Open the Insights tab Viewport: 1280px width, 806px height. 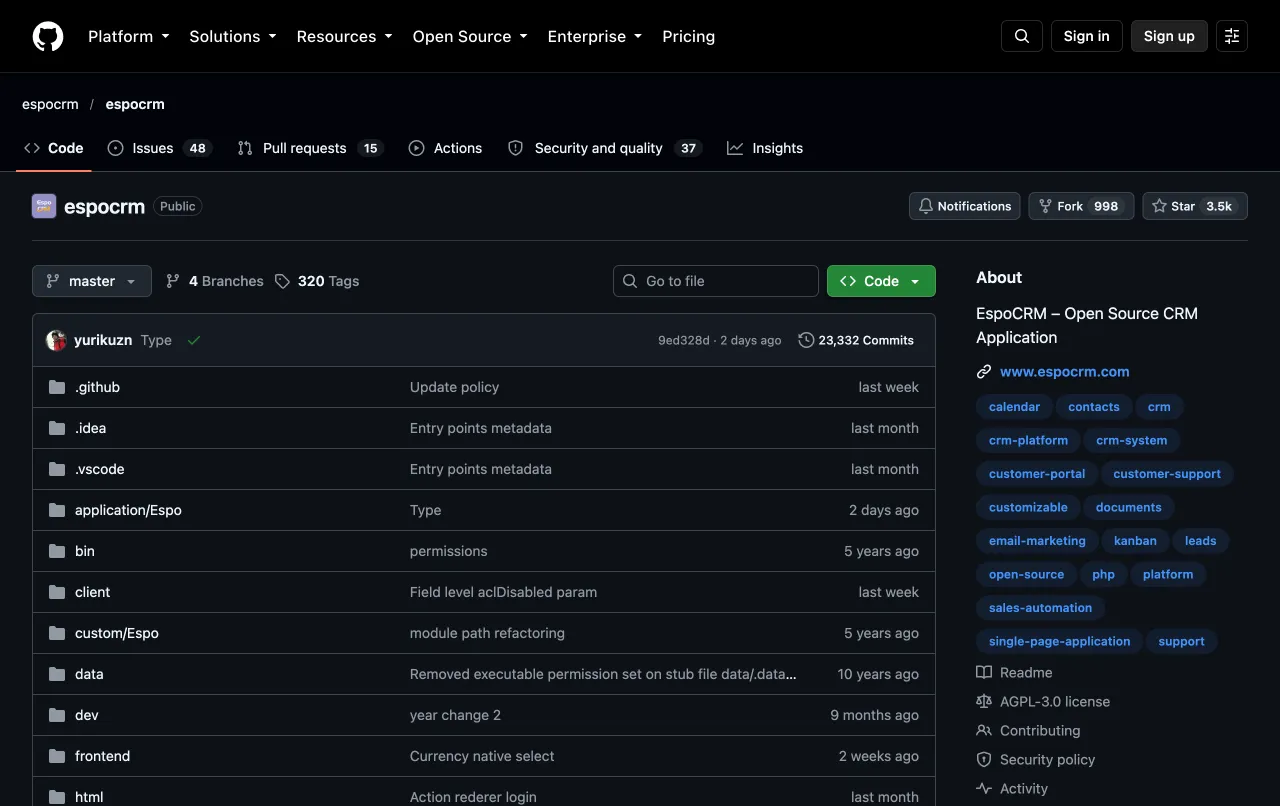coord(765,148)
